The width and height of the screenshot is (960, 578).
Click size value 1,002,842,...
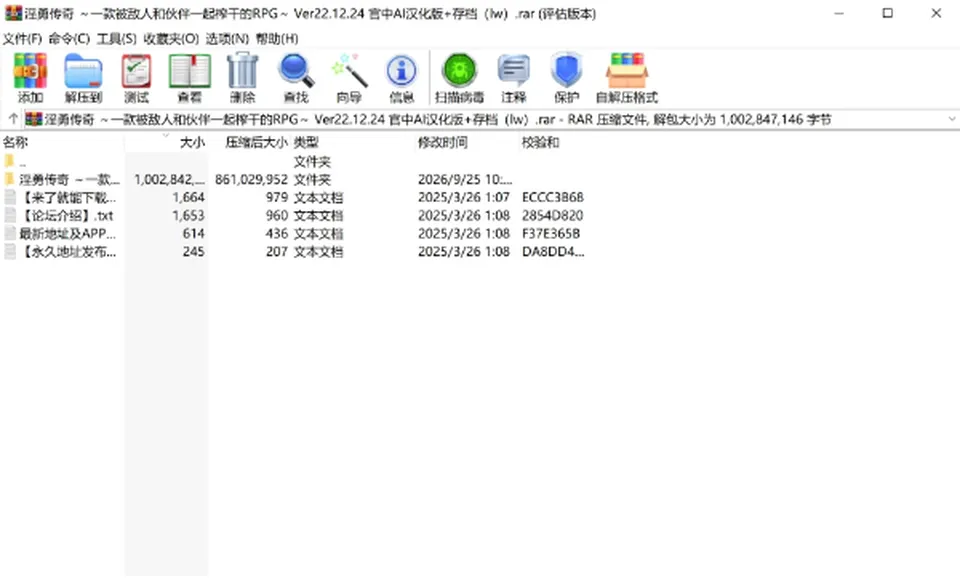pos(170,179)
